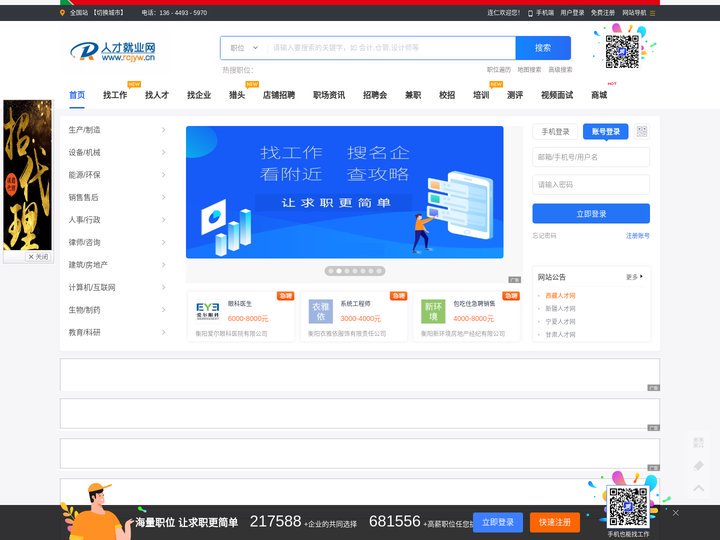Image resolution: width=720 pixels, height=540 pixels.
Task: Open the 招聘会 nav item
Action: [375, 95]
